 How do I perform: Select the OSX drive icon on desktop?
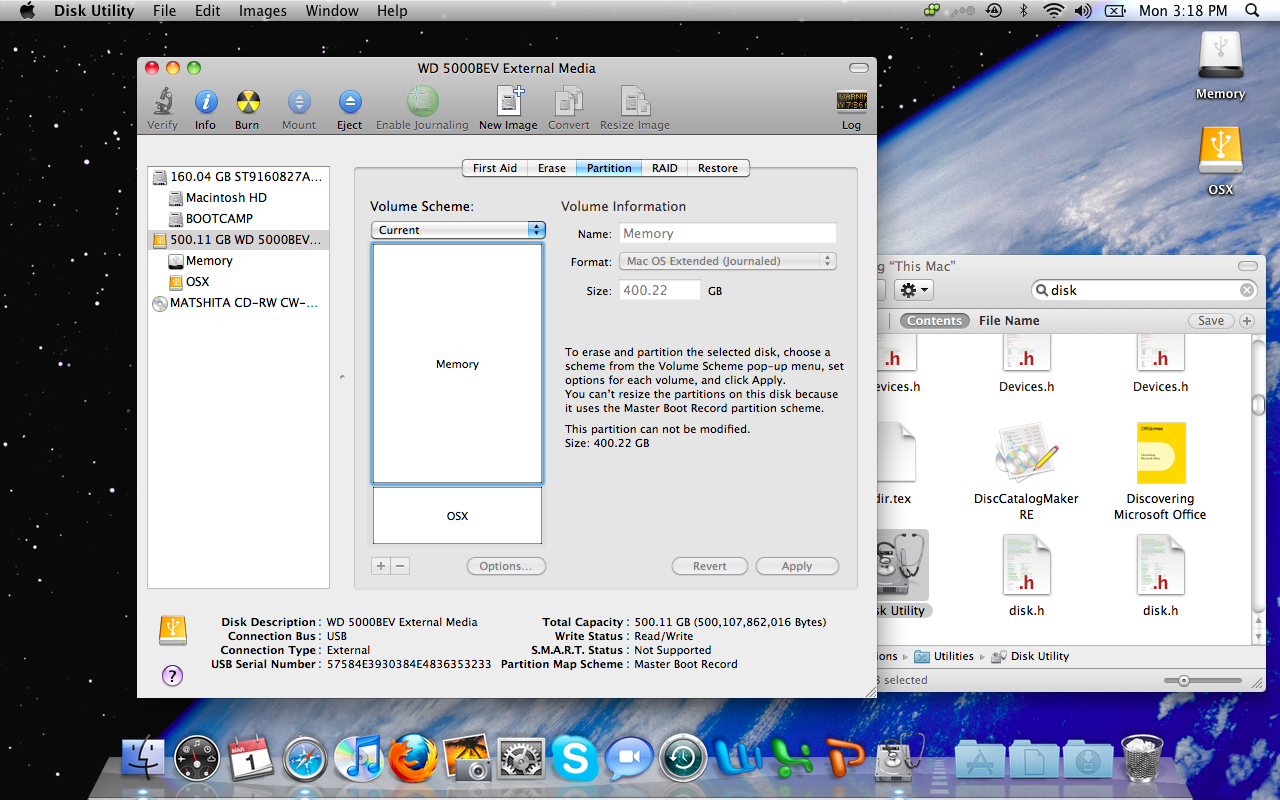coord(1220,161)
